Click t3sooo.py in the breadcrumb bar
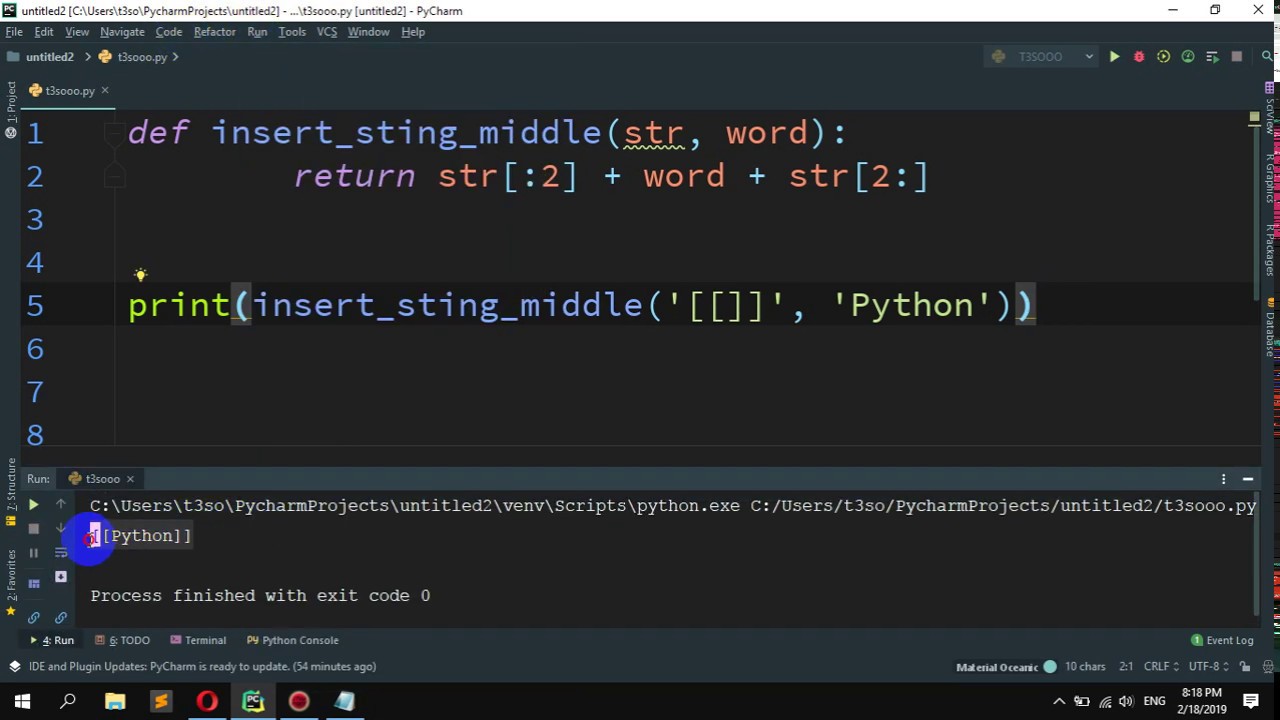This screenshot has width=1280, height=720. (134, 57)
